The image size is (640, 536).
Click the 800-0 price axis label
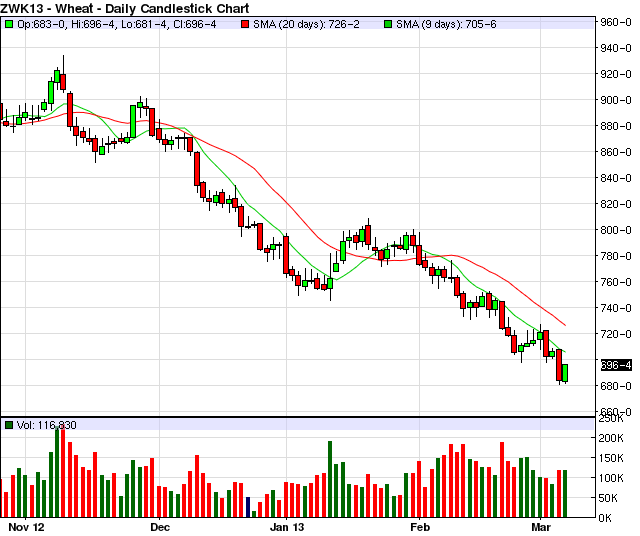click(x=616, y=230)
